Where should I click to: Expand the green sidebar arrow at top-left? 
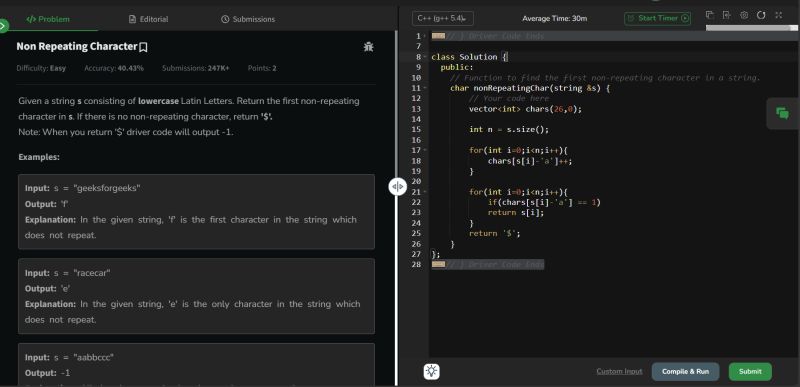[x=4, y=25]
